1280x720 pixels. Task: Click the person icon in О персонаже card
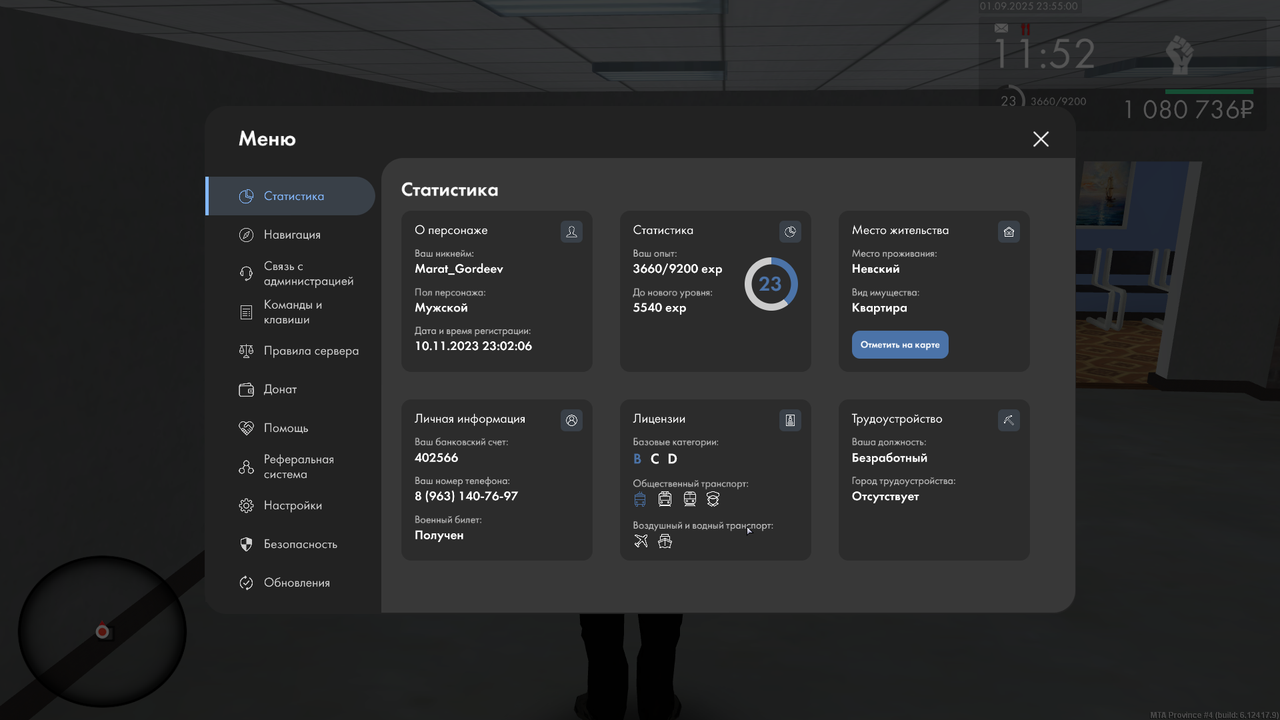pos(571,232)
